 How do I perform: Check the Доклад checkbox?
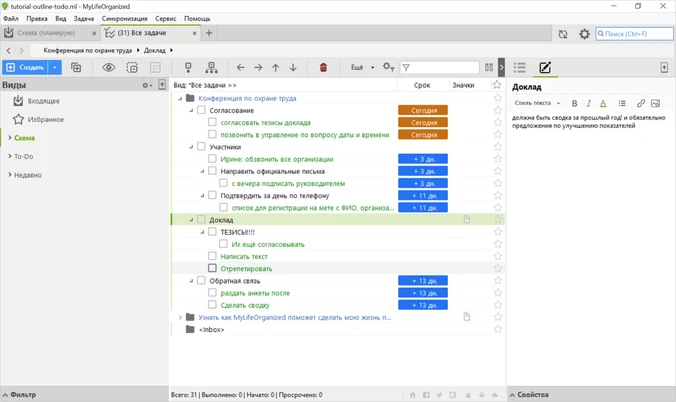point(201,220)
